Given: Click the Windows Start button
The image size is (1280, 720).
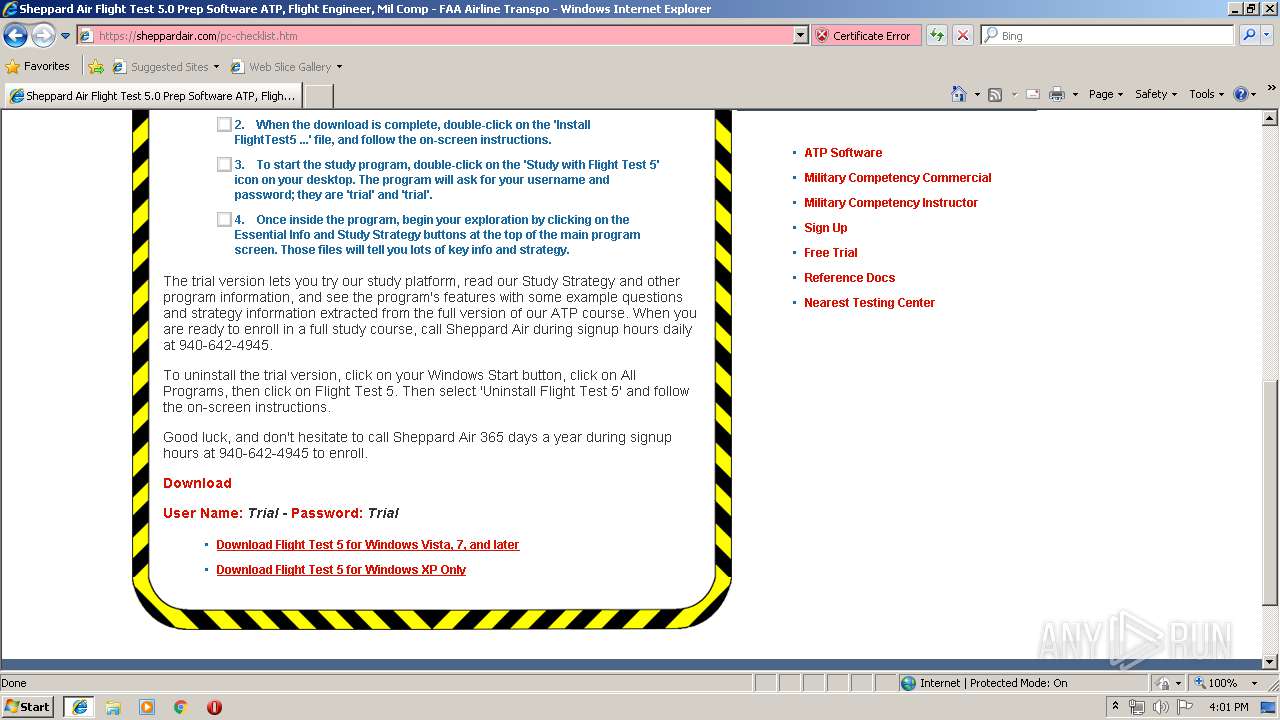Looking at the screenshot, I should coord(28,706).
